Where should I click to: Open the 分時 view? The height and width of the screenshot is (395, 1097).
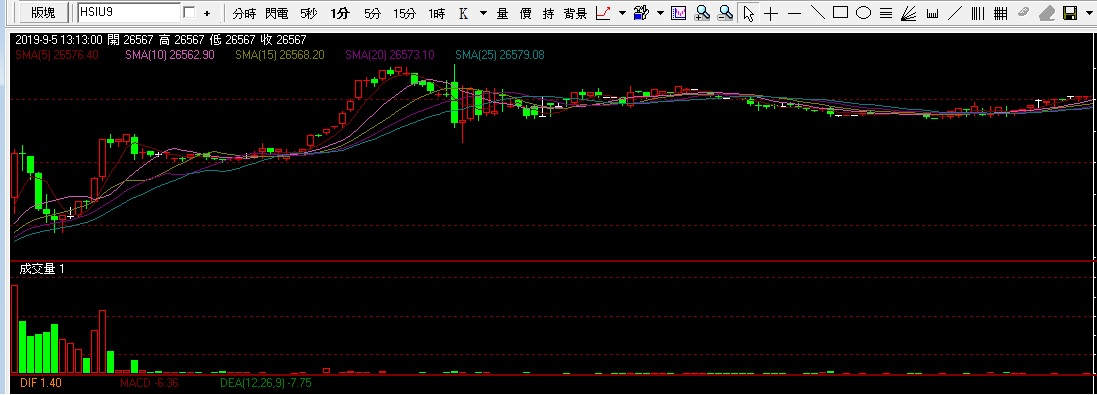[x=244, y=13]
